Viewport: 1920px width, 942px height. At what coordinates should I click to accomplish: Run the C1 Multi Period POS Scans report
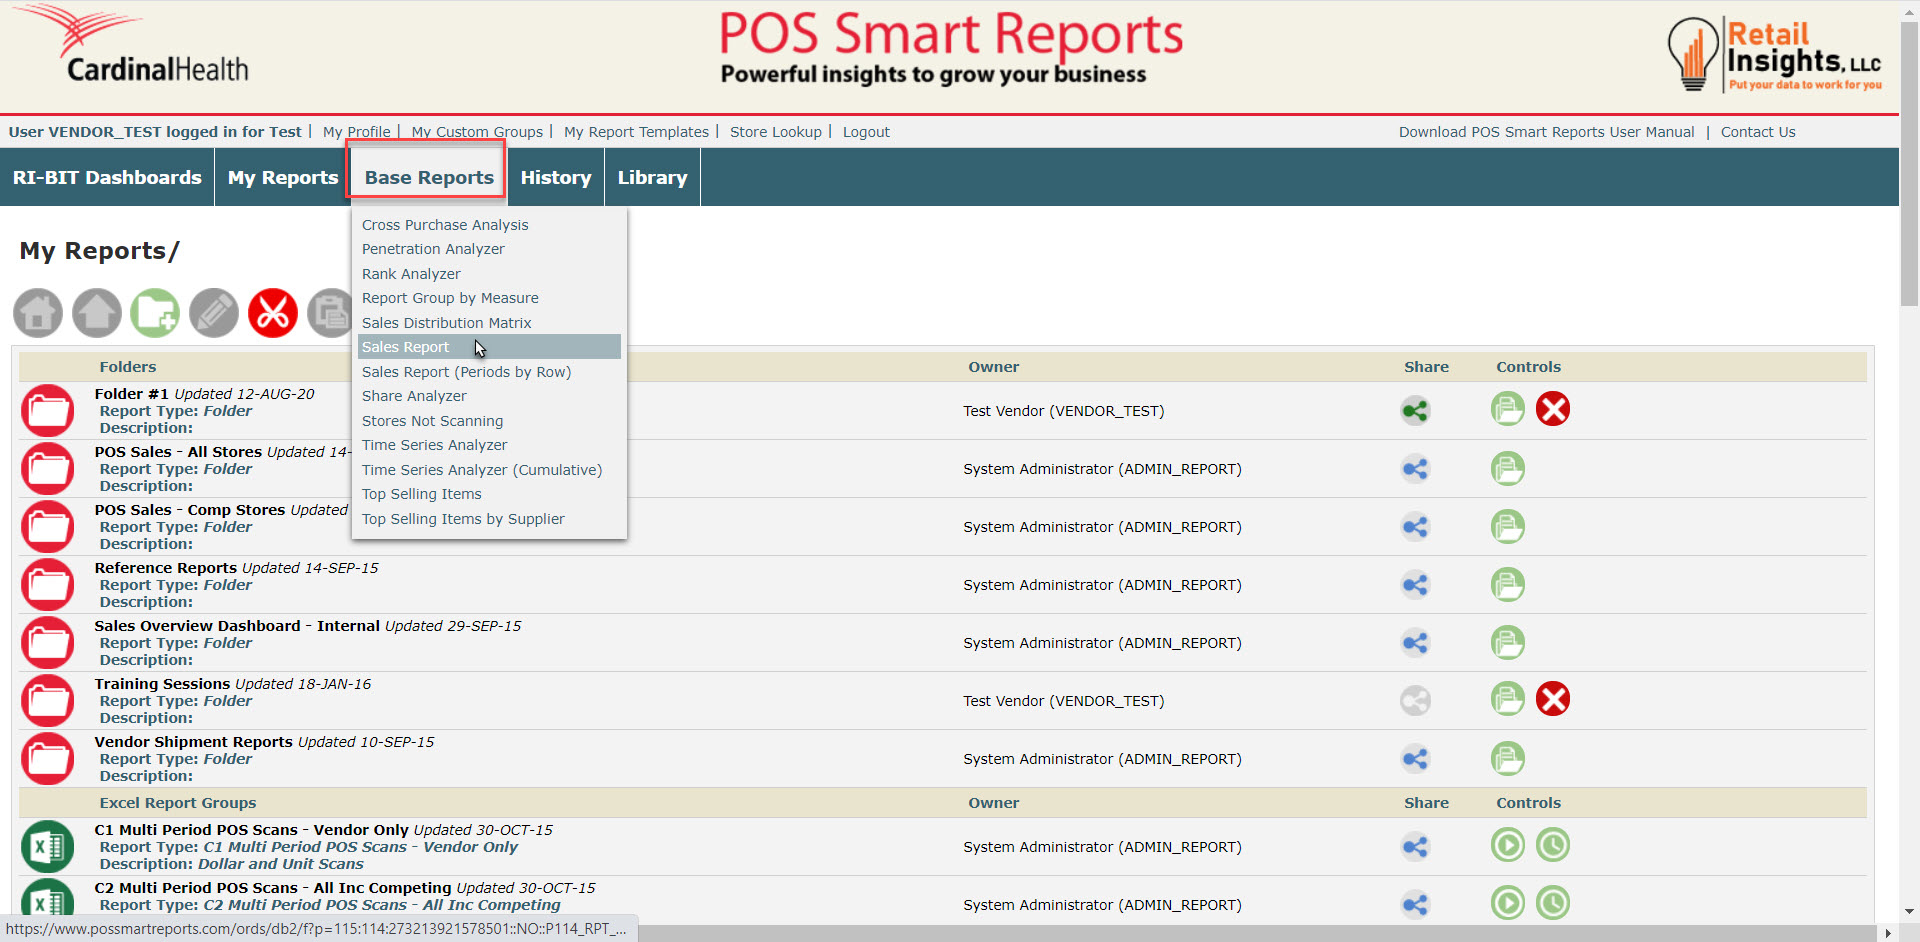(1508, 846)
